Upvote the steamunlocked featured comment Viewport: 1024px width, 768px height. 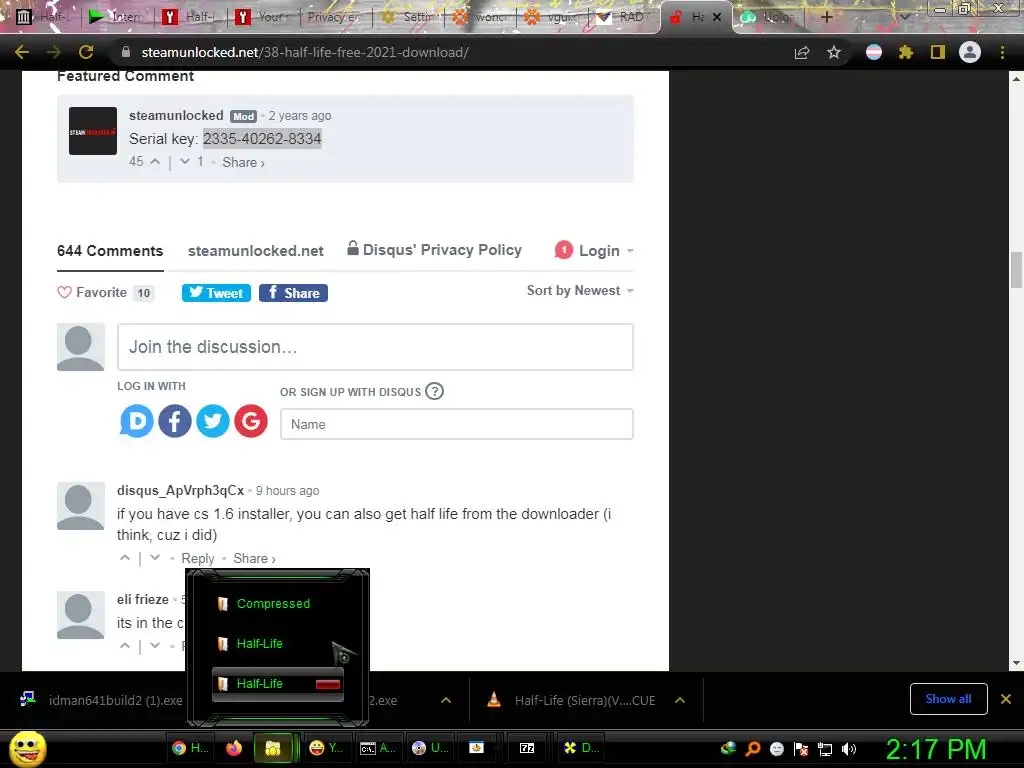[x=155, y=161]
